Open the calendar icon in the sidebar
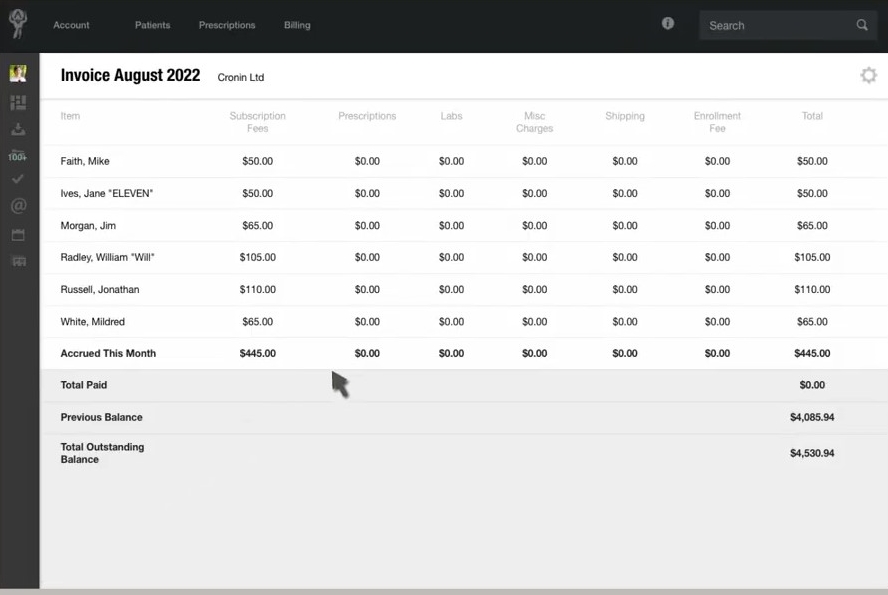The image size is (888, 595). point(17,233)
